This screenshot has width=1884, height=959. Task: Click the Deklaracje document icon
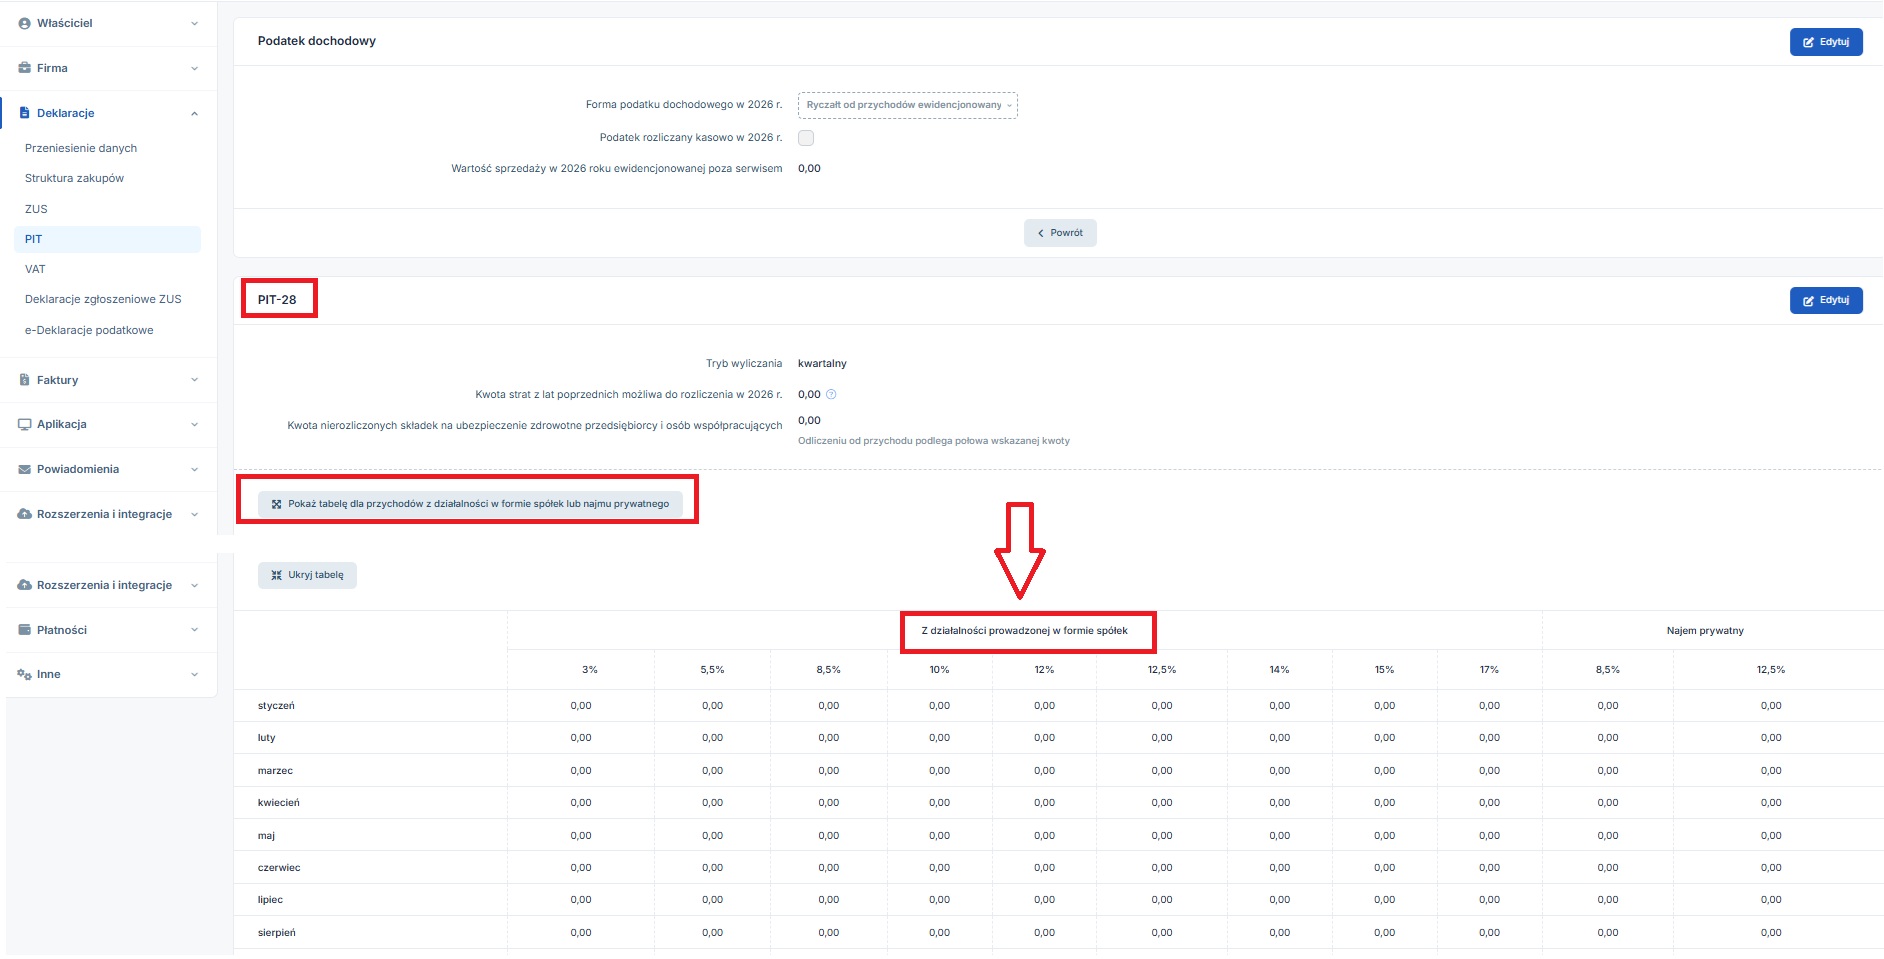click(x=24, y=113)
